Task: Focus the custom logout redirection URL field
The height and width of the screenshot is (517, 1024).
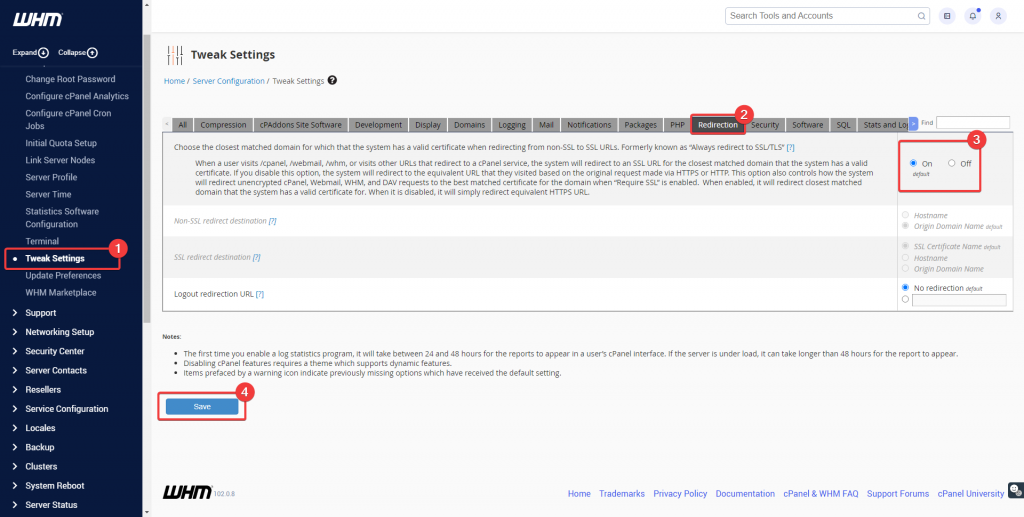Action: click(959, 300)
